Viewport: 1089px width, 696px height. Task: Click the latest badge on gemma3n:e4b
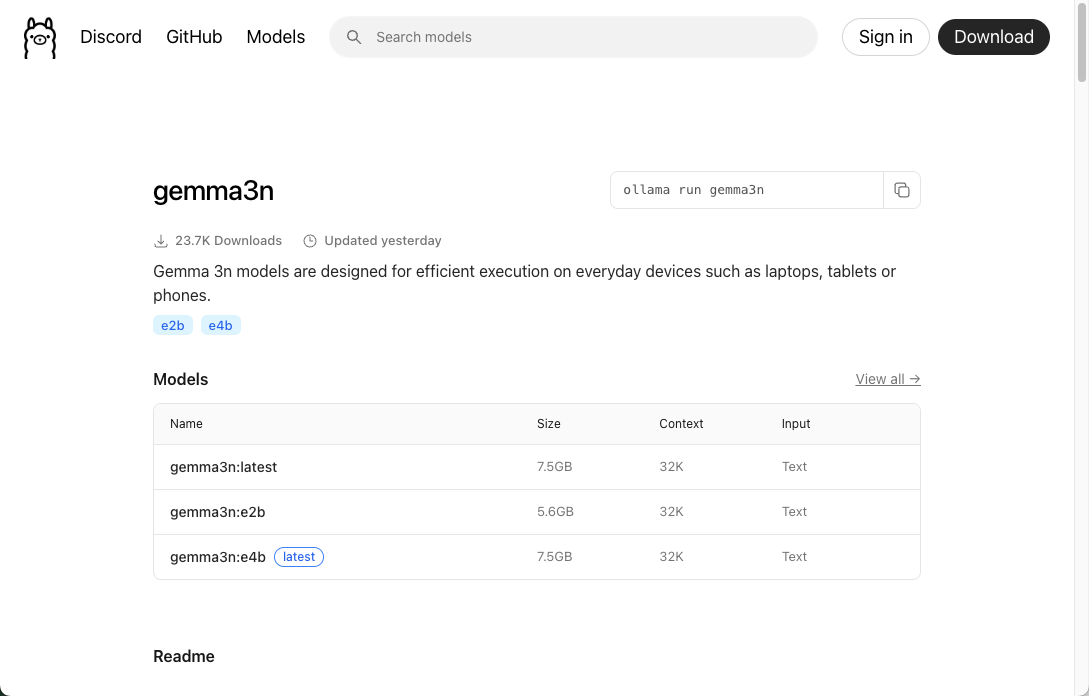click(299, 557)
